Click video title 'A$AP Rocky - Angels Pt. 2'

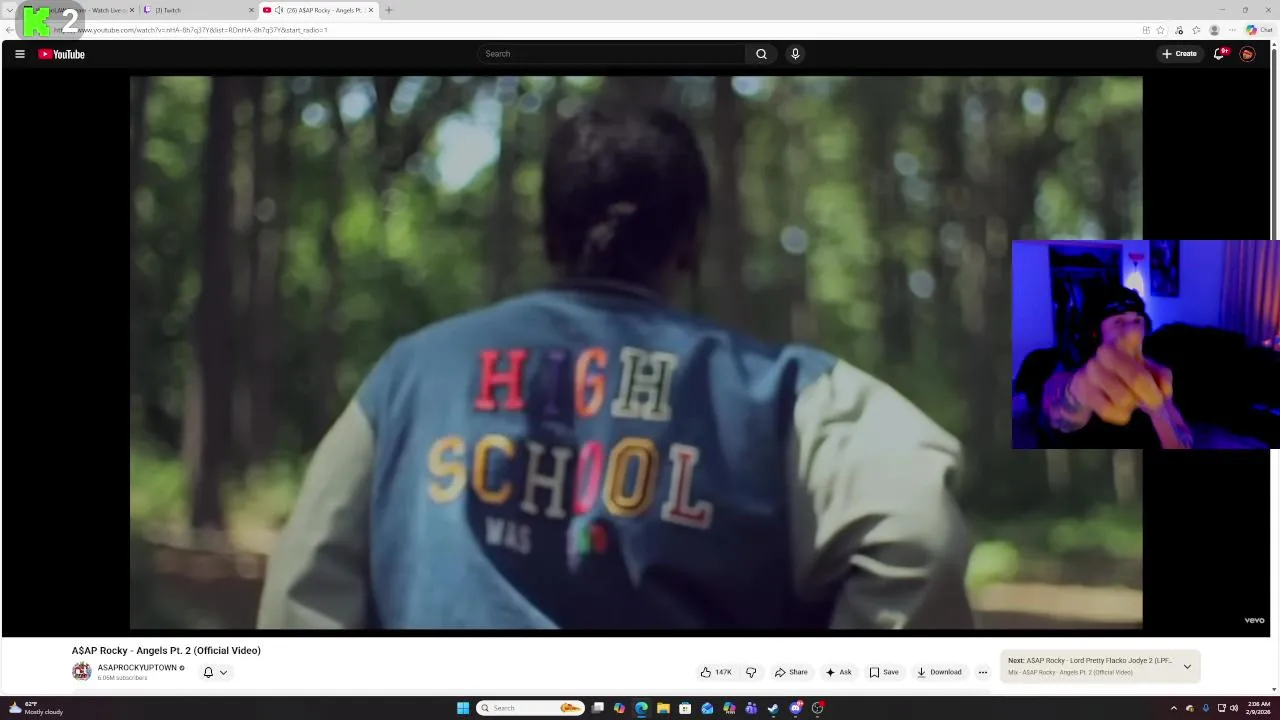166,650
